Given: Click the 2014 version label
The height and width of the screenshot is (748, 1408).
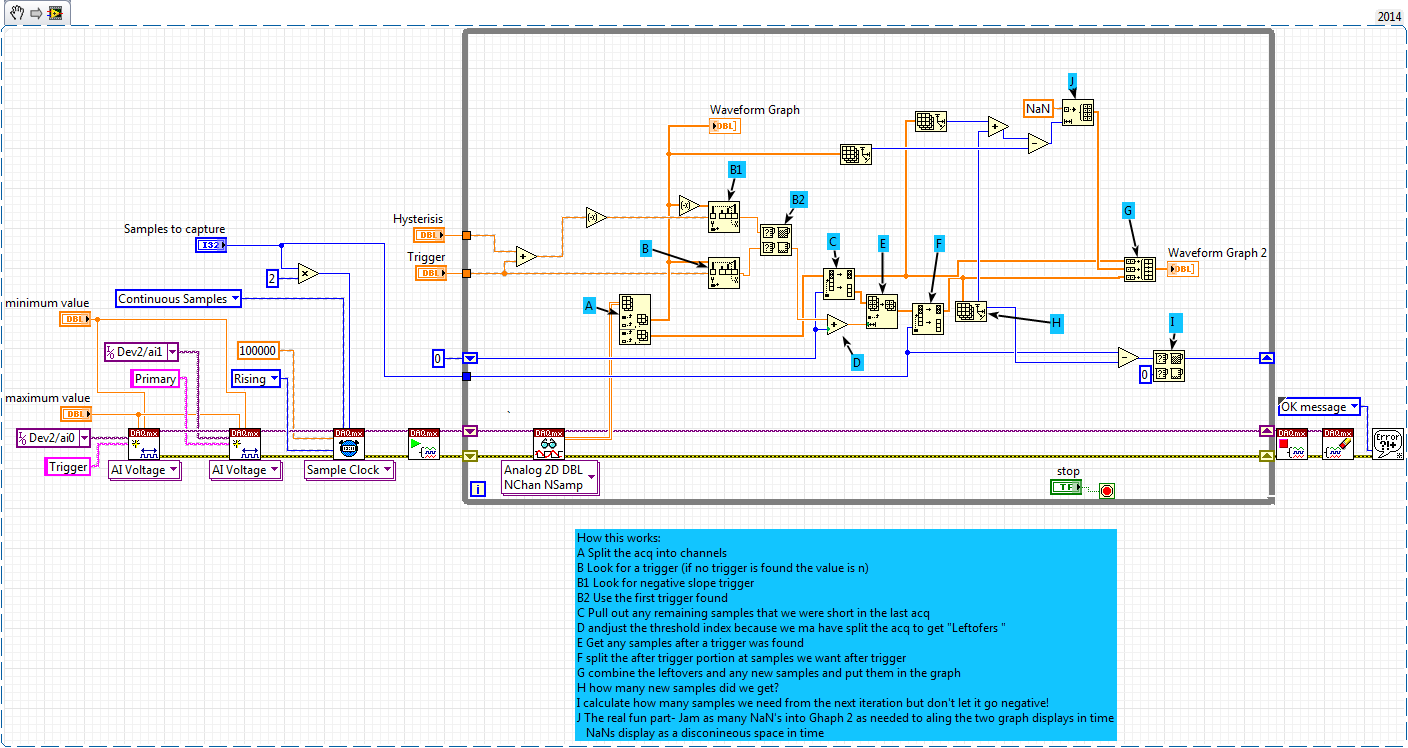Looking at the screenshot, I should click(1390, 16).
